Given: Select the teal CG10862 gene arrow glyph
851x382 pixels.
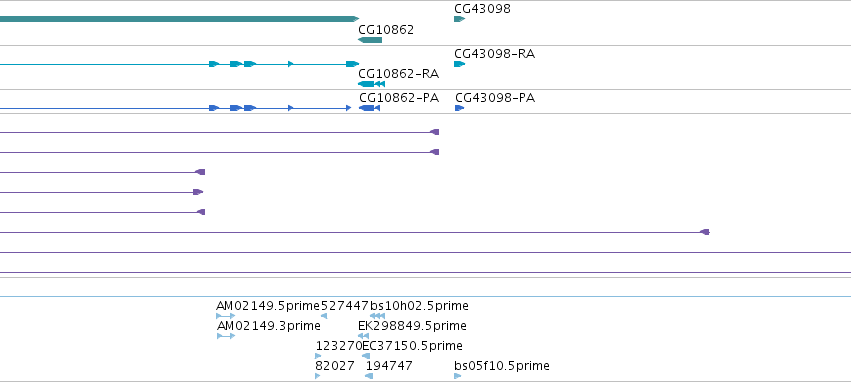Looking at the screenshot, I should tap(370, 40).
